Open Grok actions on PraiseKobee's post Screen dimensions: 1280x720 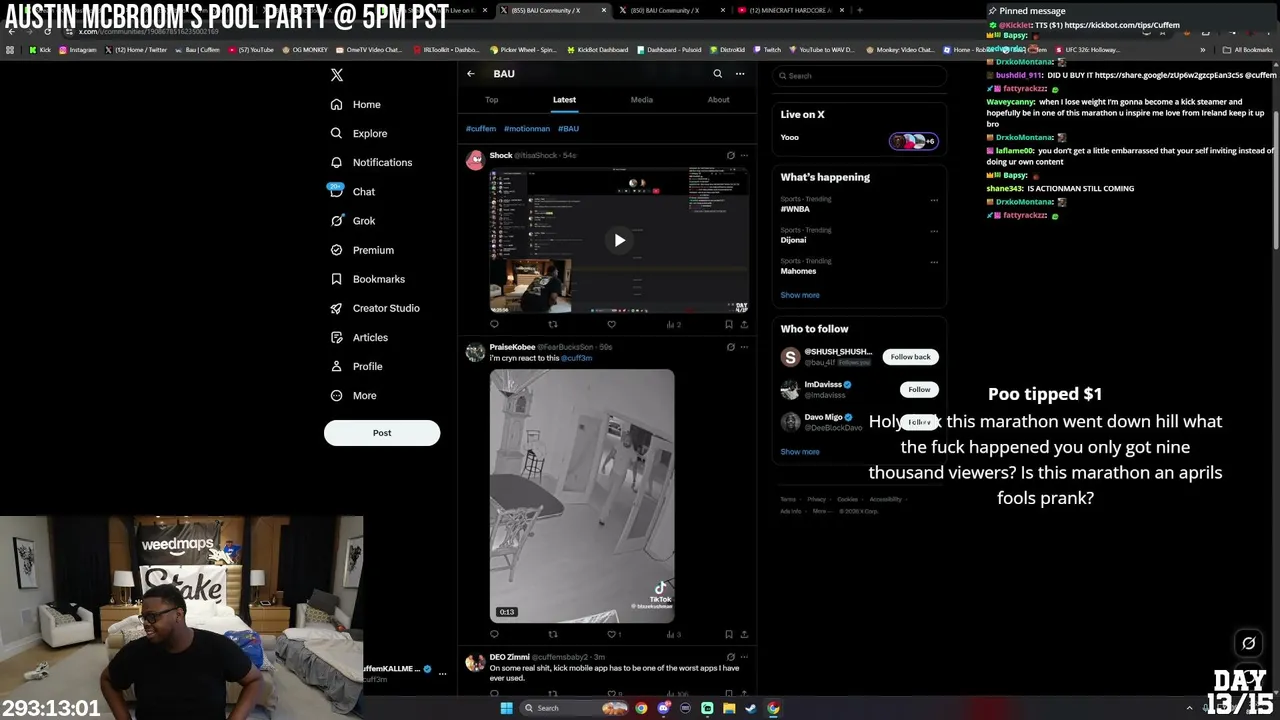coord(730,347)
